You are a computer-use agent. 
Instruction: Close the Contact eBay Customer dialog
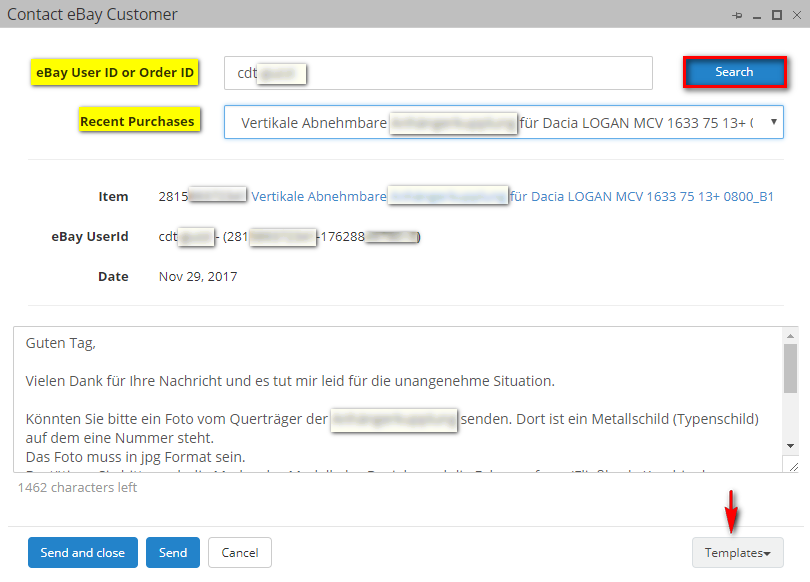click(794, 15)
